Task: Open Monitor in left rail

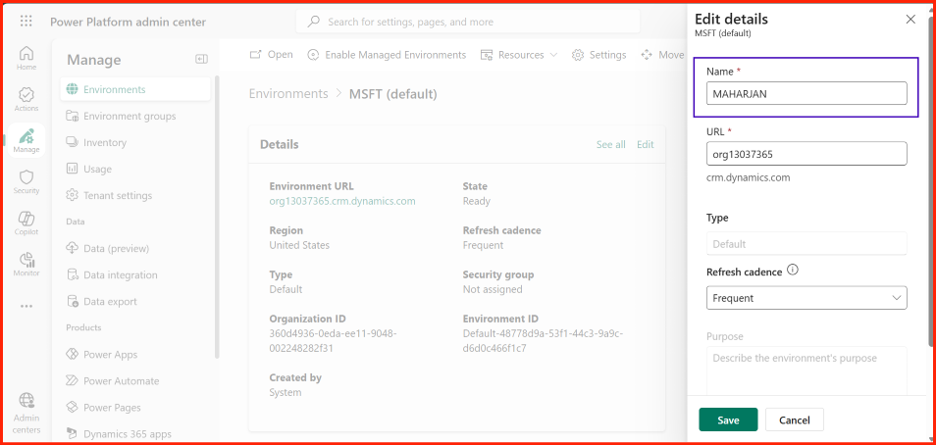Action: pyautogui.click(x=26, y=264)
